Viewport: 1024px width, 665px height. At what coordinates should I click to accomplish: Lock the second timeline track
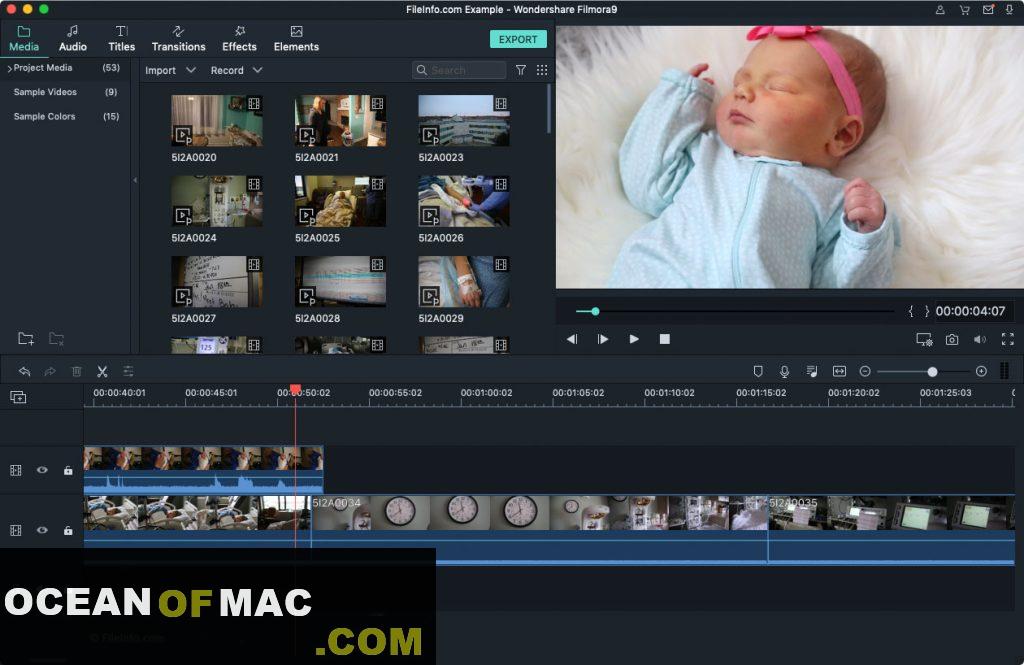point(68,530)
